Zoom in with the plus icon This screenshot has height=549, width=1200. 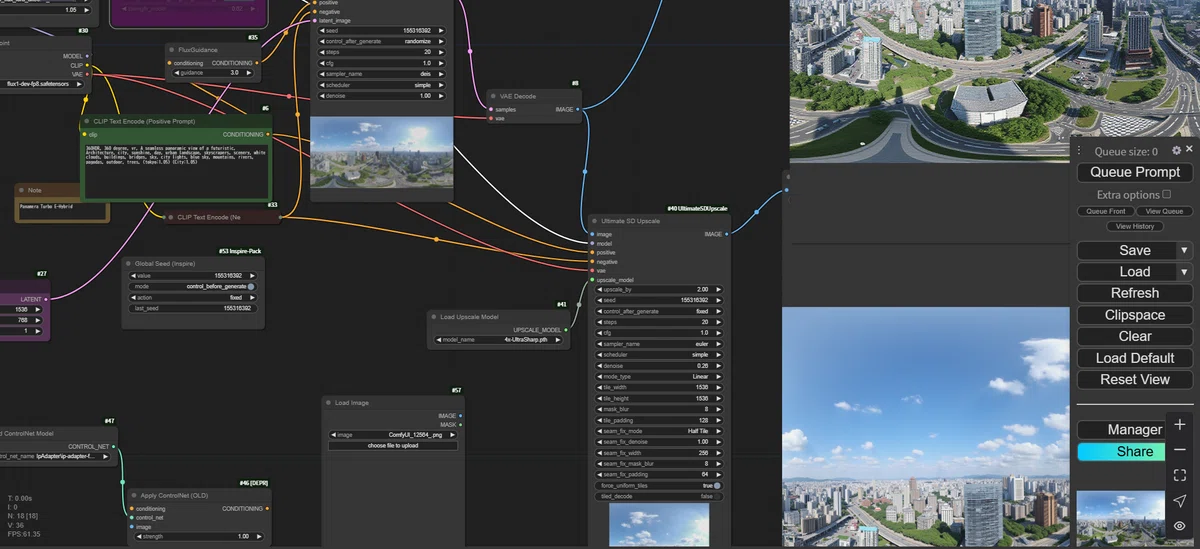[1180, 425]
